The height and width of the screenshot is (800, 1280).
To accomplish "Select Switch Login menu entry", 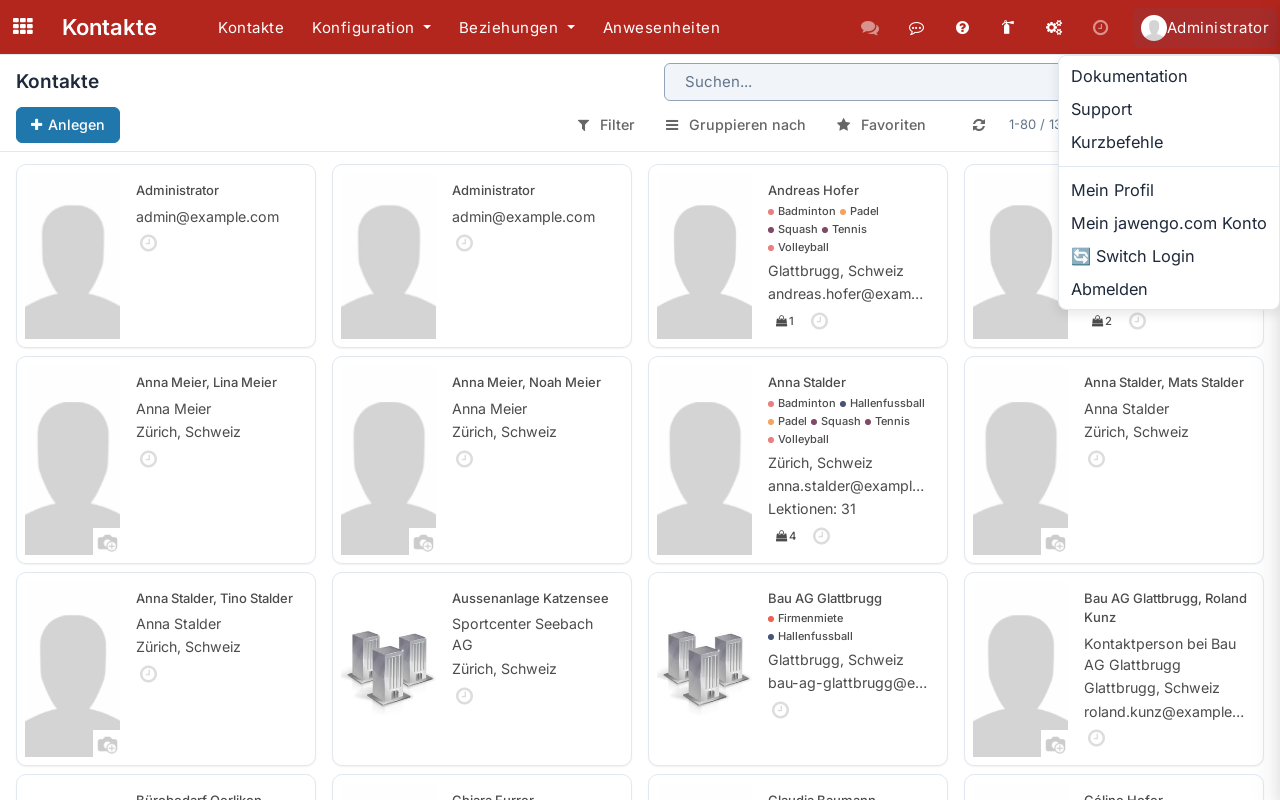I will click(x=1169, y=256).
